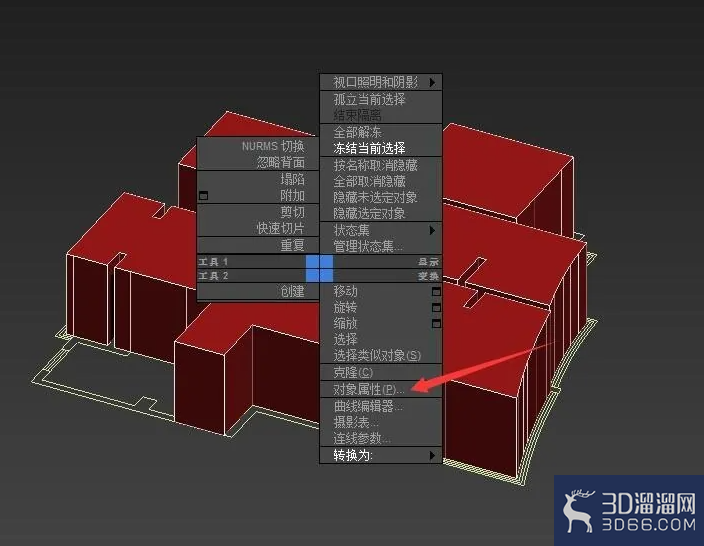
Task: Click 显示 quad label
Action: point(428,262)
